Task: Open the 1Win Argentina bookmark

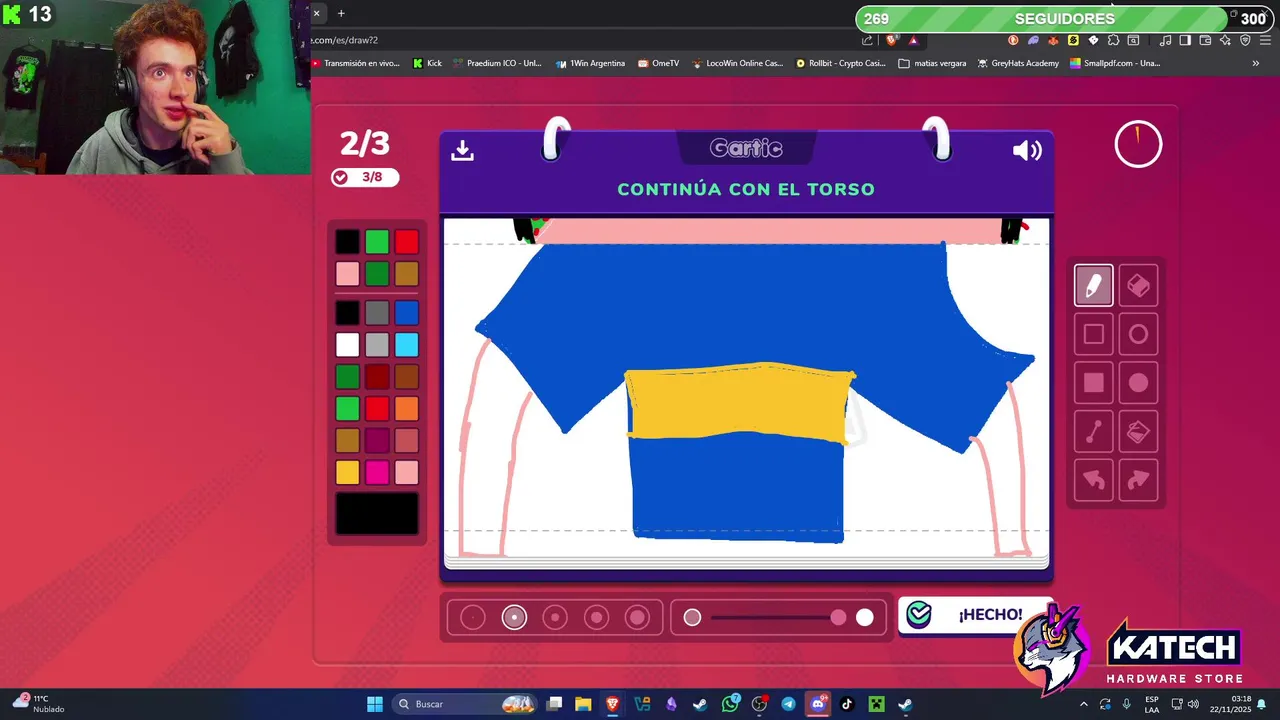Action: (x=590, y=63)
